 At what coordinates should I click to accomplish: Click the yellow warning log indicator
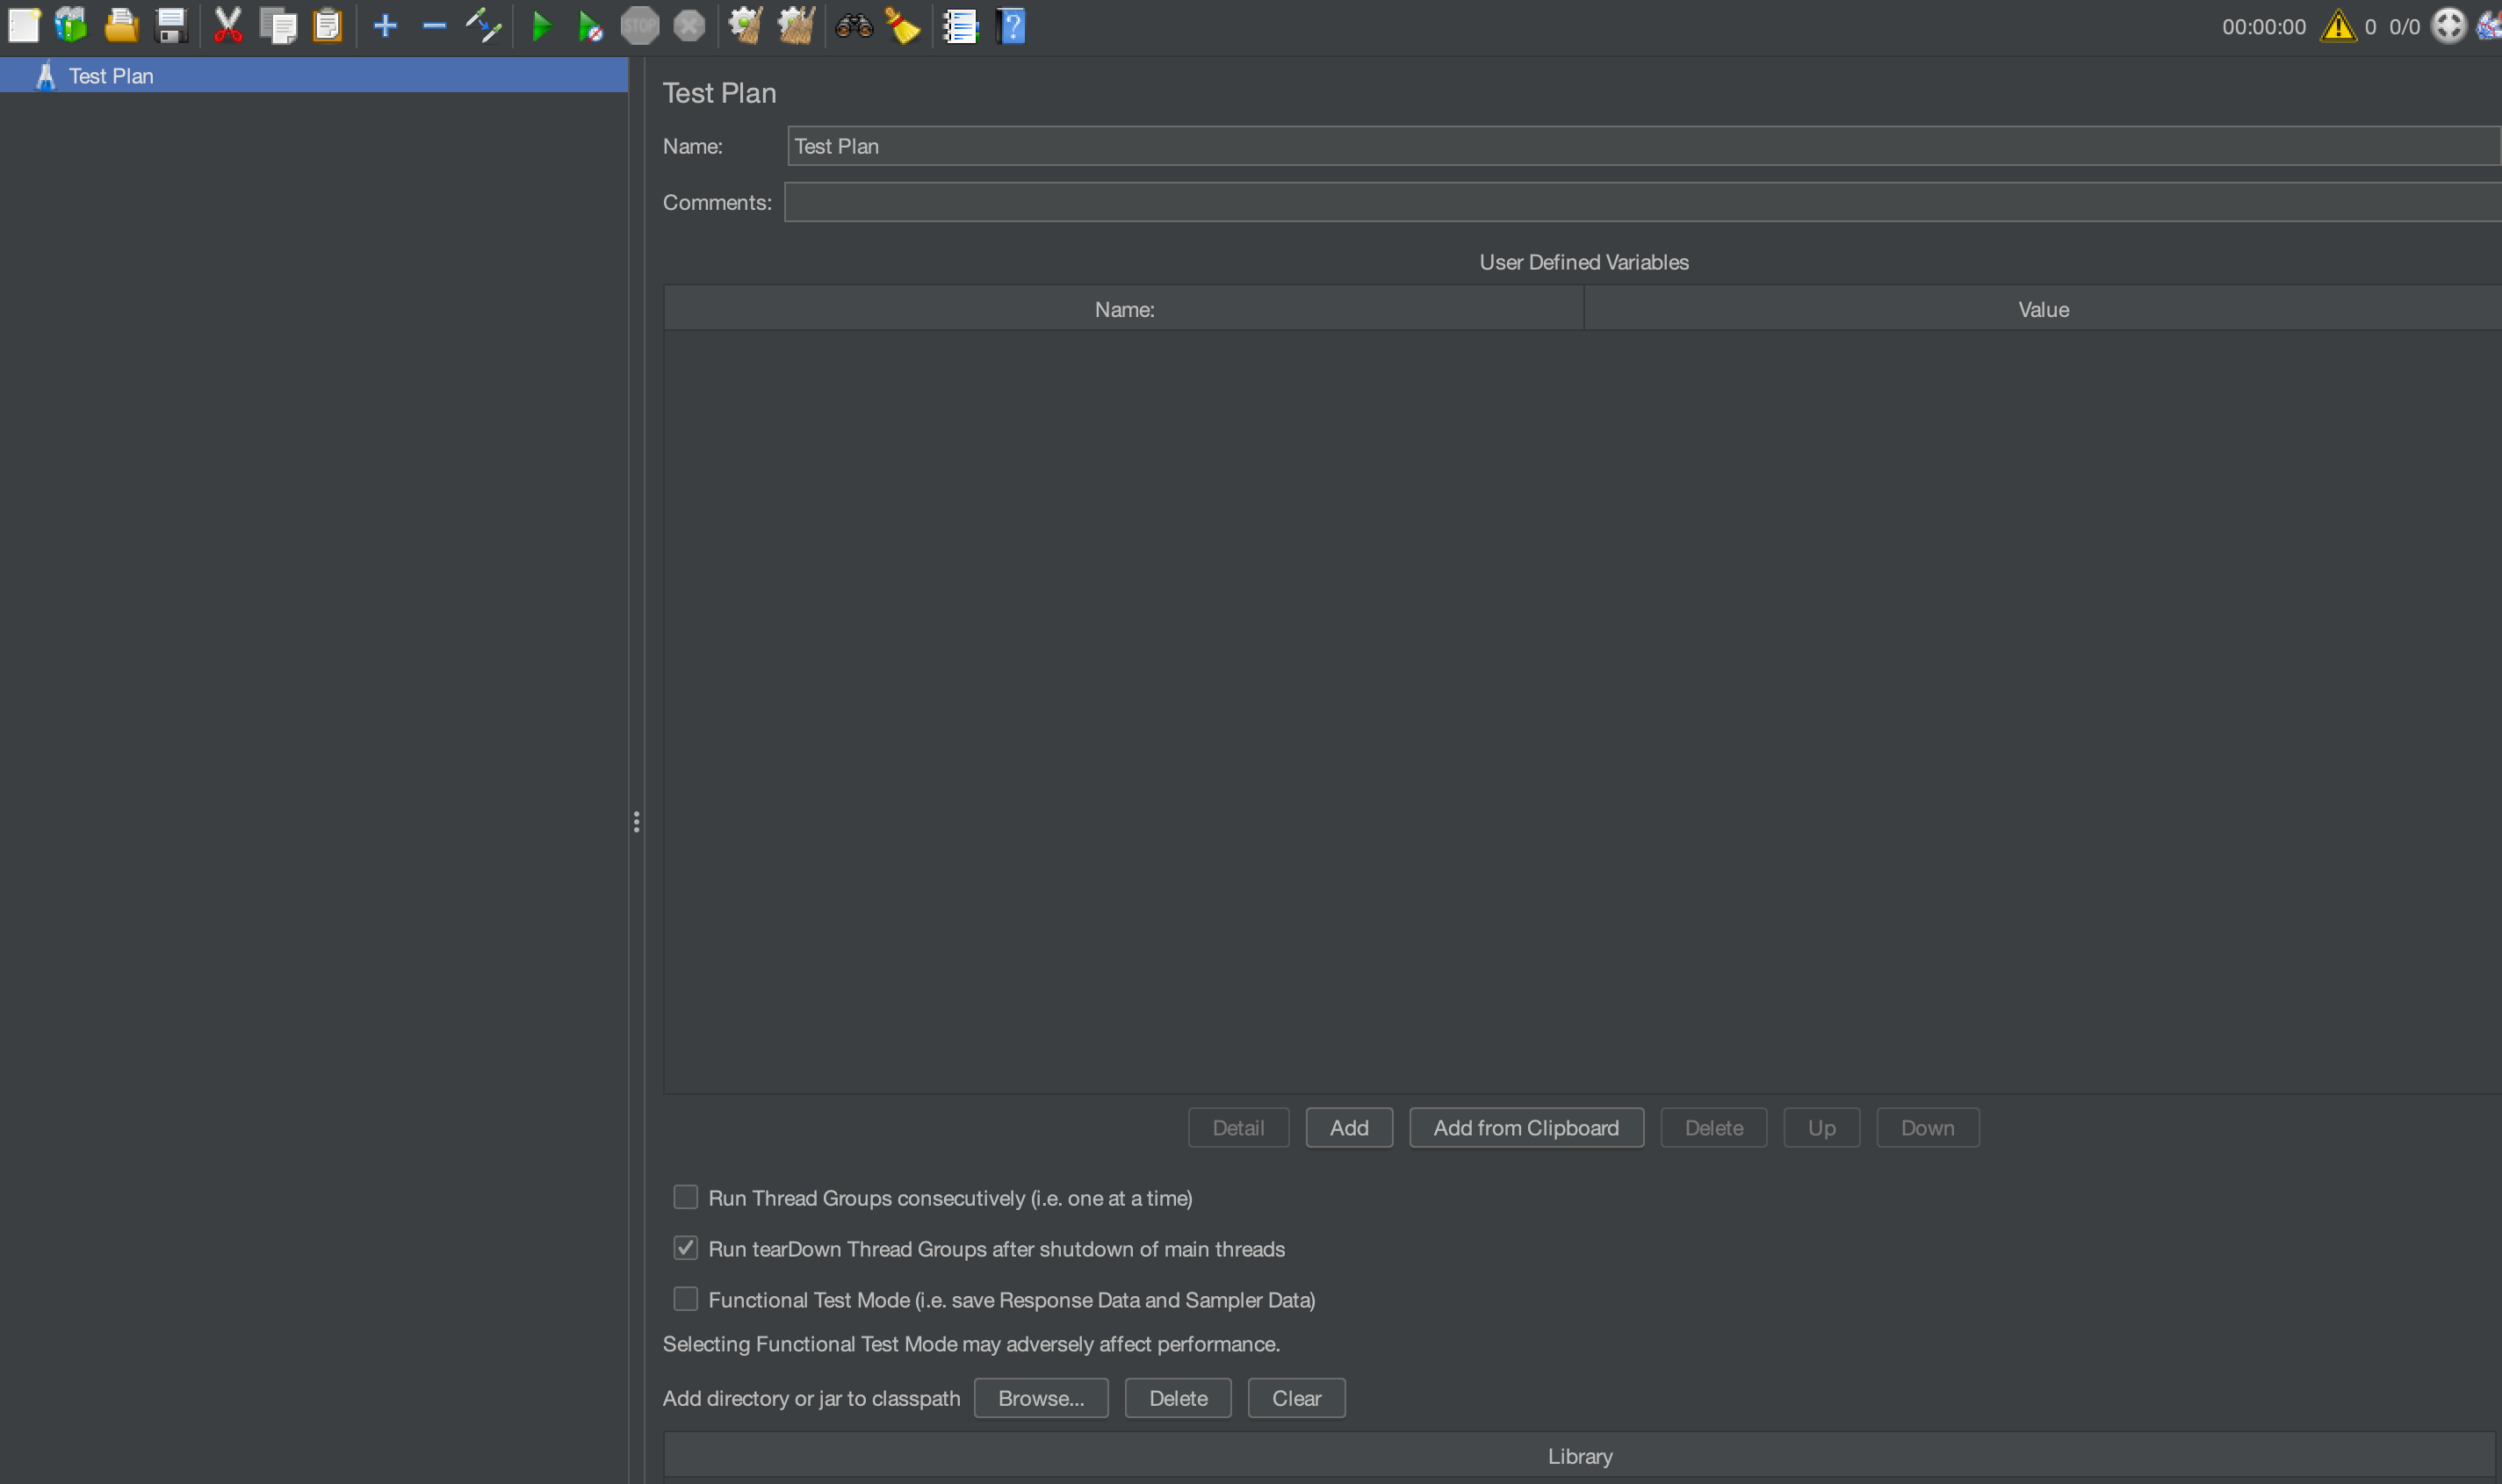pos(2337,26)
